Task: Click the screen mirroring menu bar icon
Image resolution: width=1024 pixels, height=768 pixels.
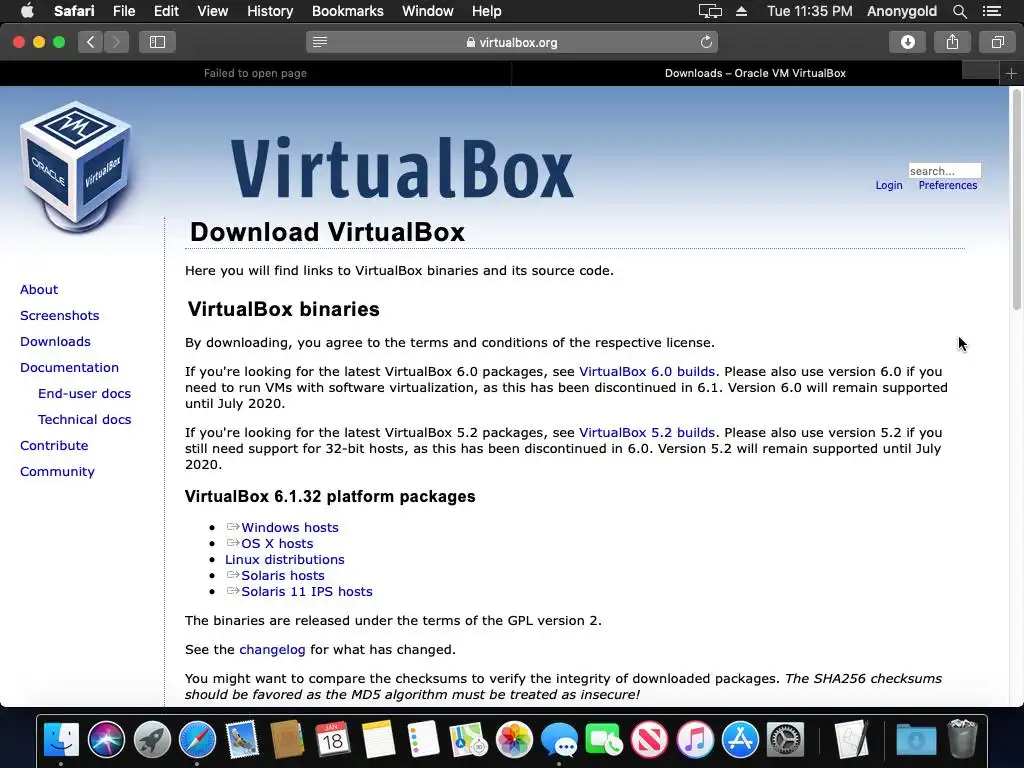Action: (x=710, y=11)
